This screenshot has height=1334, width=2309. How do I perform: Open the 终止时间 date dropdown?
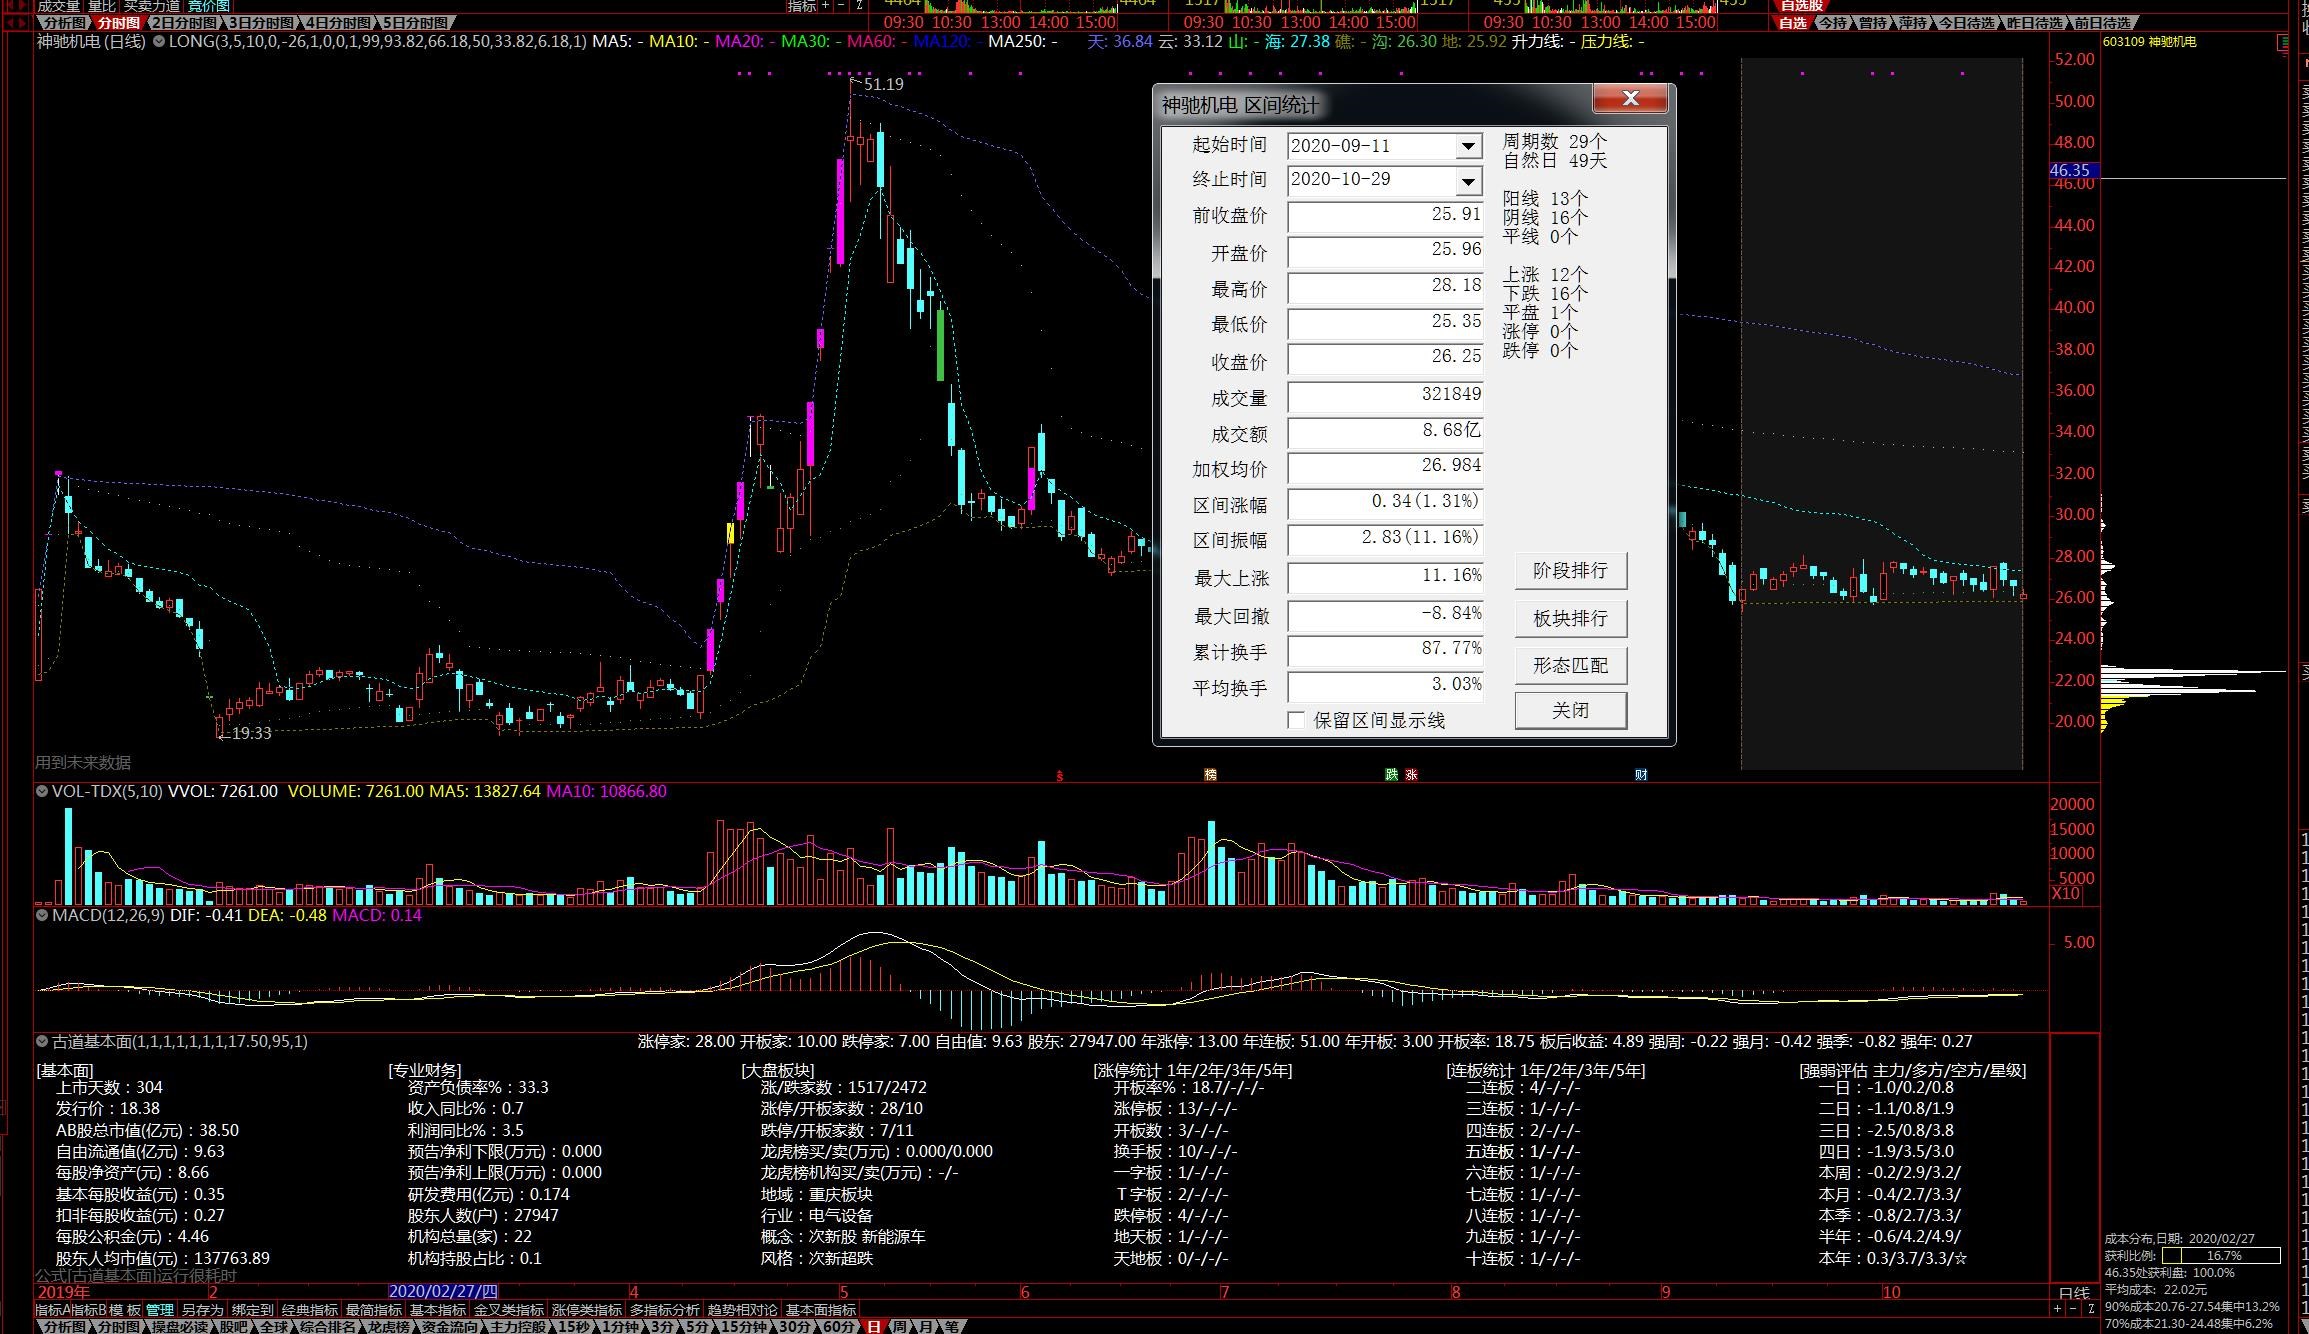pos(1468,181)
